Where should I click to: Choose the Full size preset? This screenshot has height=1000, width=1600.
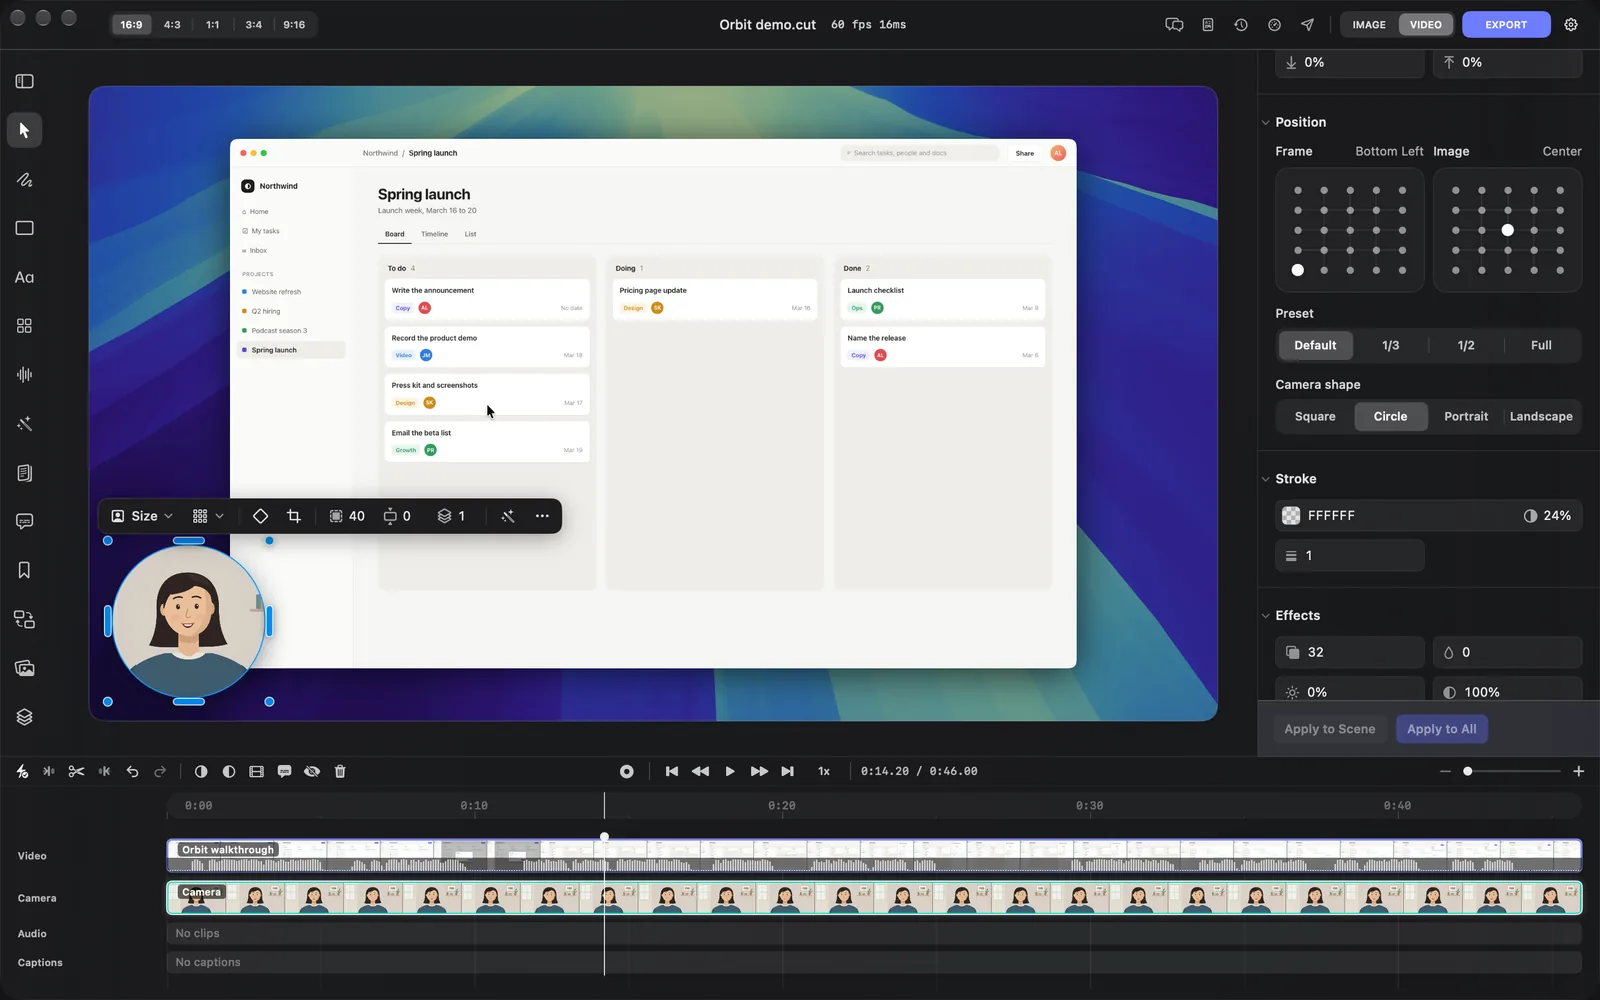[x=1541, y=345]
